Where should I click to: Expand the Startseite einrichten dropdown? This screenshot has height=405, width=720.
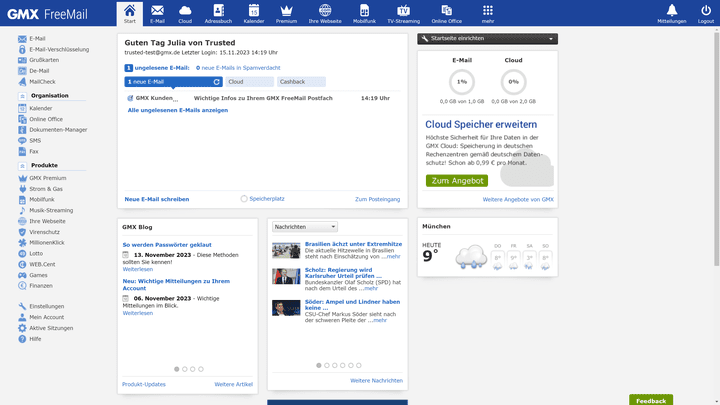tap(488, 39)
